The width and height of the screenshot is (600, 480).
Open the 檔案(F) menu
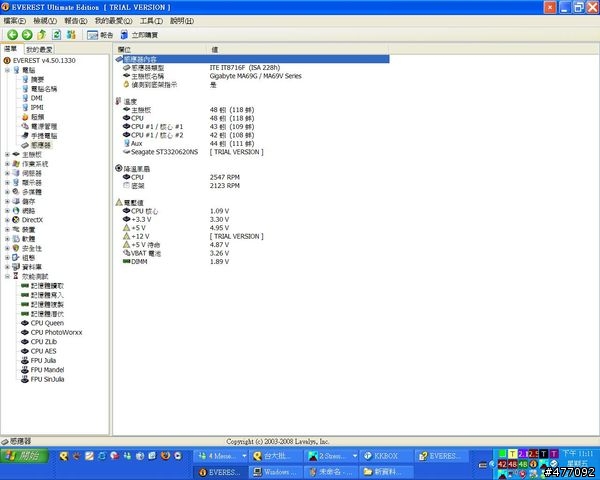point(15,21)
